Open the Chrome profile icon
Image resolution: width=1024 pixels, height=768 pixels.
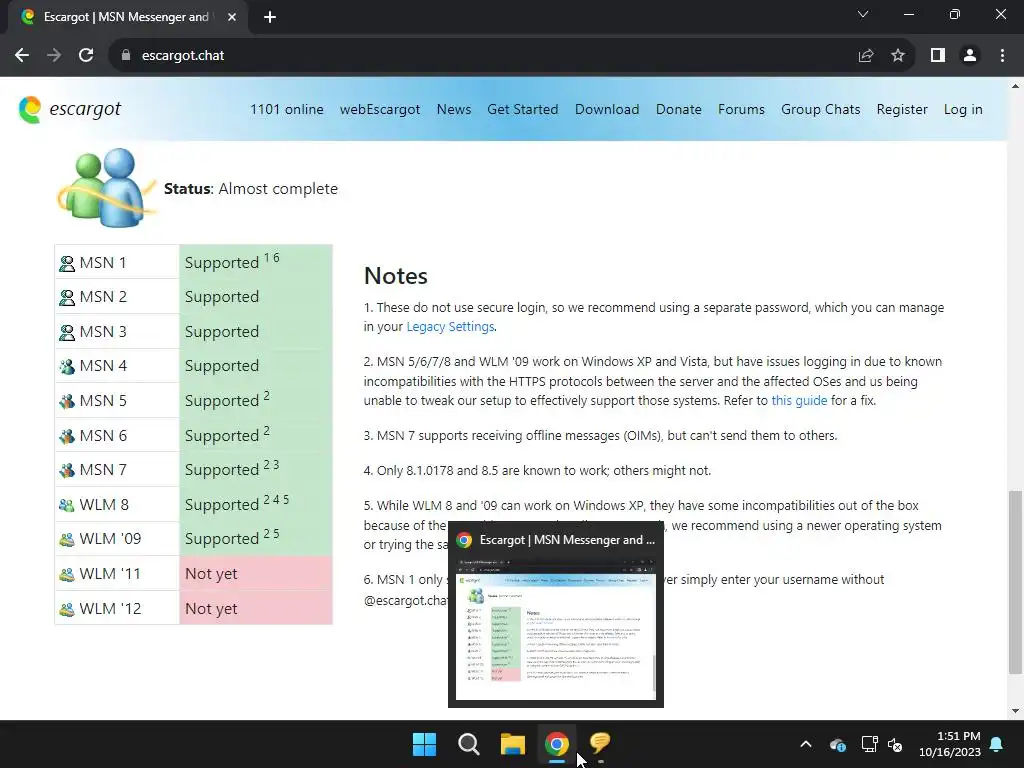tap(970, 56)
